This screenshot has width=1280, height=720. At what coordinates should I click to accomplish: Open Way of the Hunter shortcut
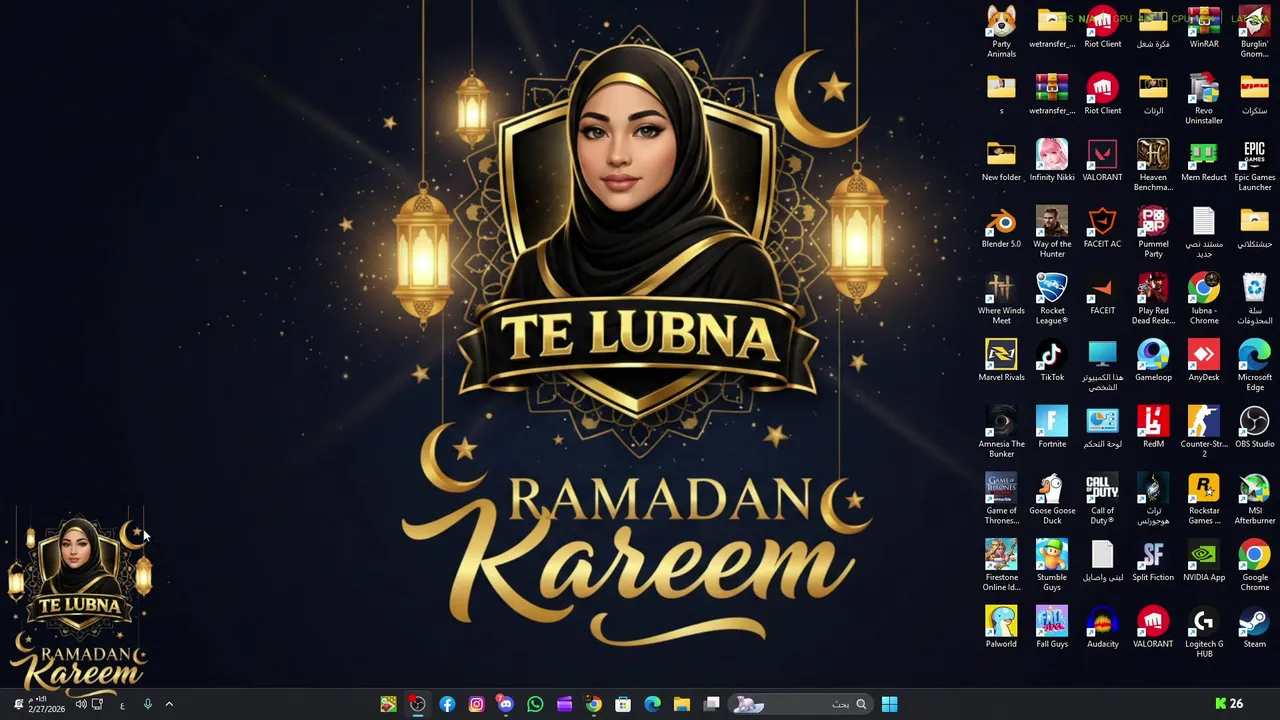point(1052,233)
